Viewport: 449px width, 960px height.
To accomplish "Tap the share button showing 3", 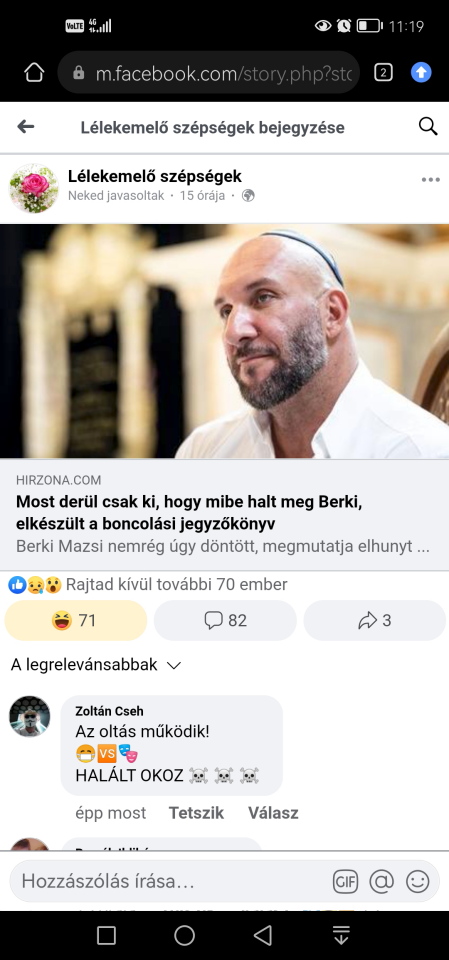I will click(375, 621).
